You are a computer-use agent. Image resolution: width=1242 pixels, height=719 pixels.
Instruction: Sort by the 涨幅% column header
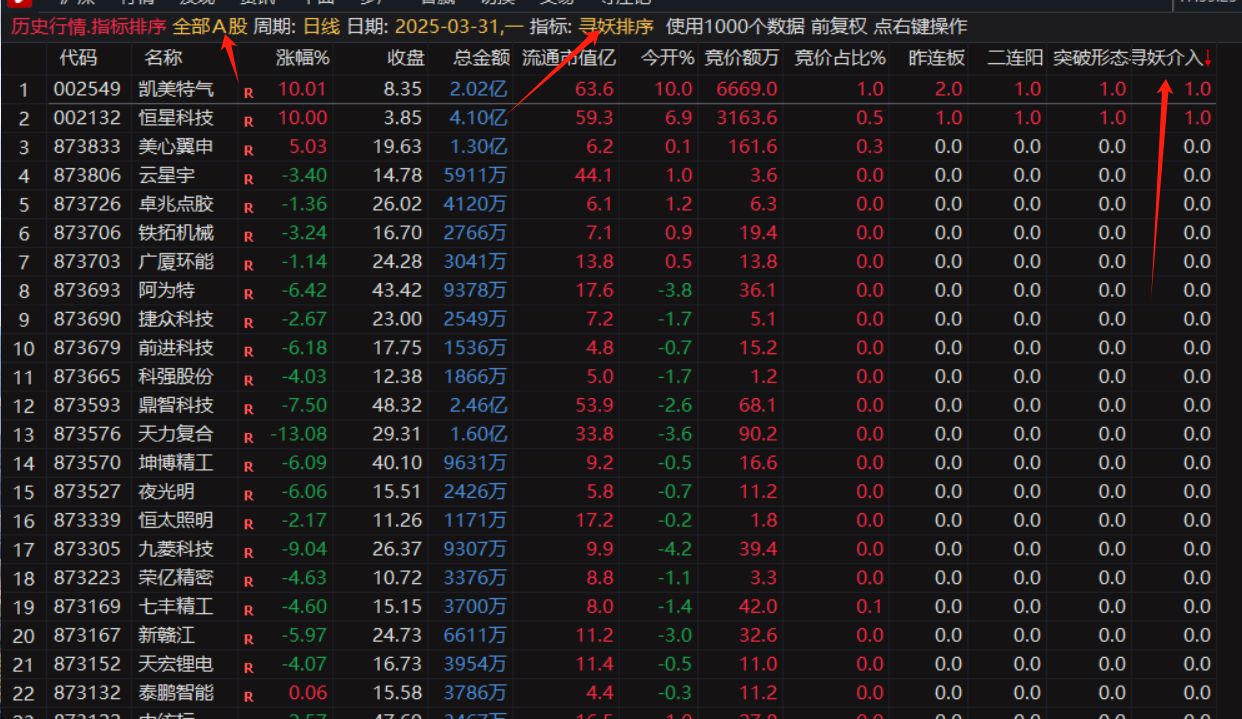(x=302, y=59)
